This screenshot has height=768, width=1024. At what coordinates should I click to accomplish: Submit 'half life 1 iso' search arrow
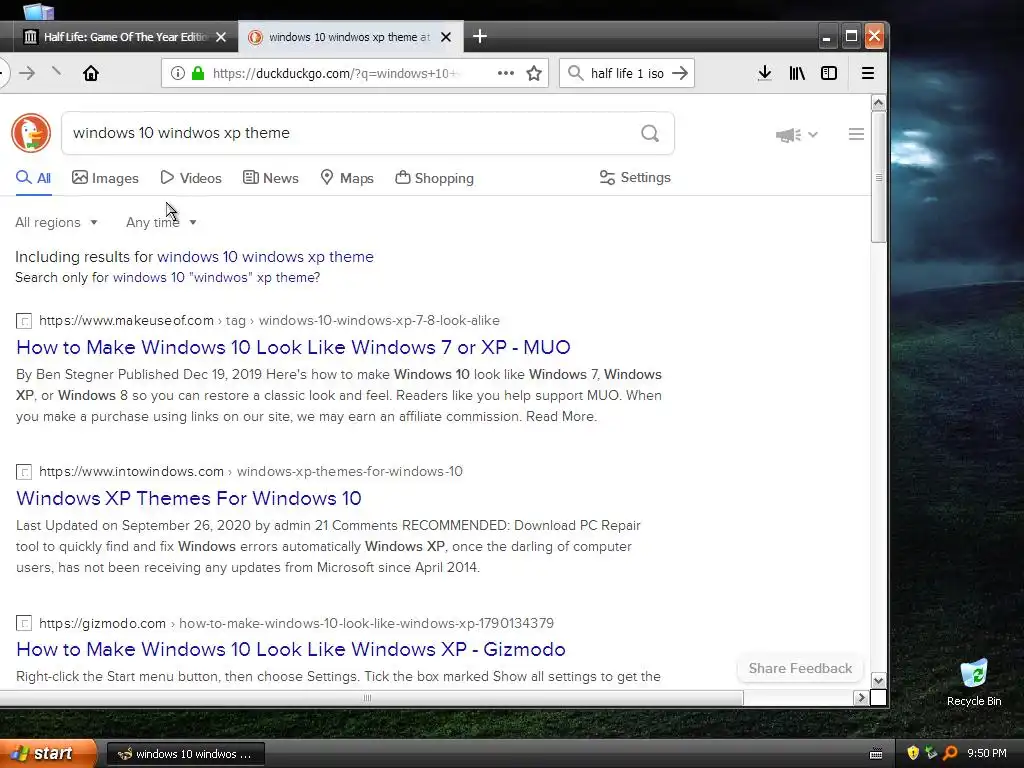(x=680, y=73)
